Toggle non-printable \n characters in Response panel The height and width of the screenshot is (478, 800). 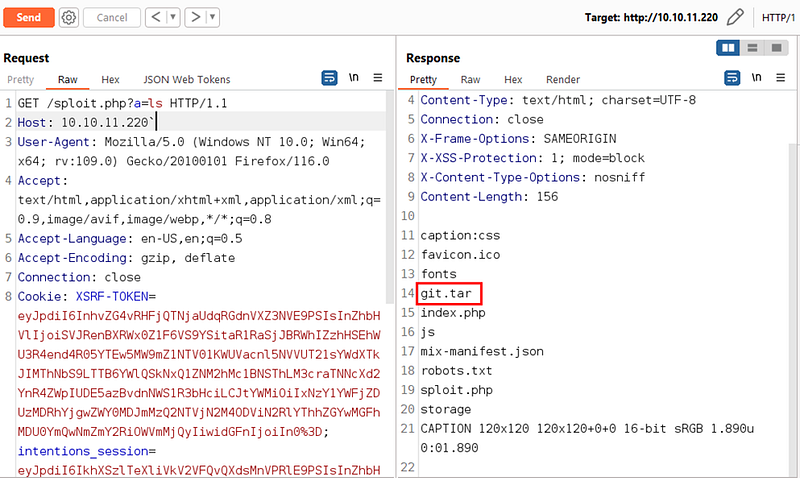coord(757,78)
